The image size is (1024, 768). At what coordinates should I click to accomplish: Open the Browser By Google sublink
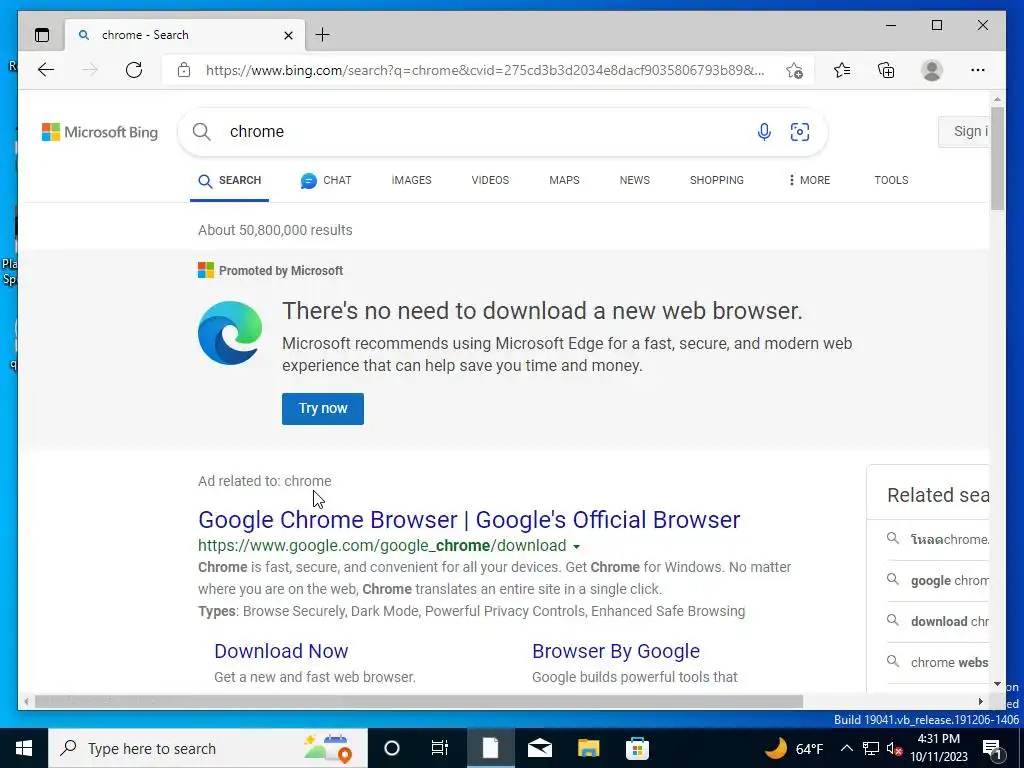tap(616, 651)
